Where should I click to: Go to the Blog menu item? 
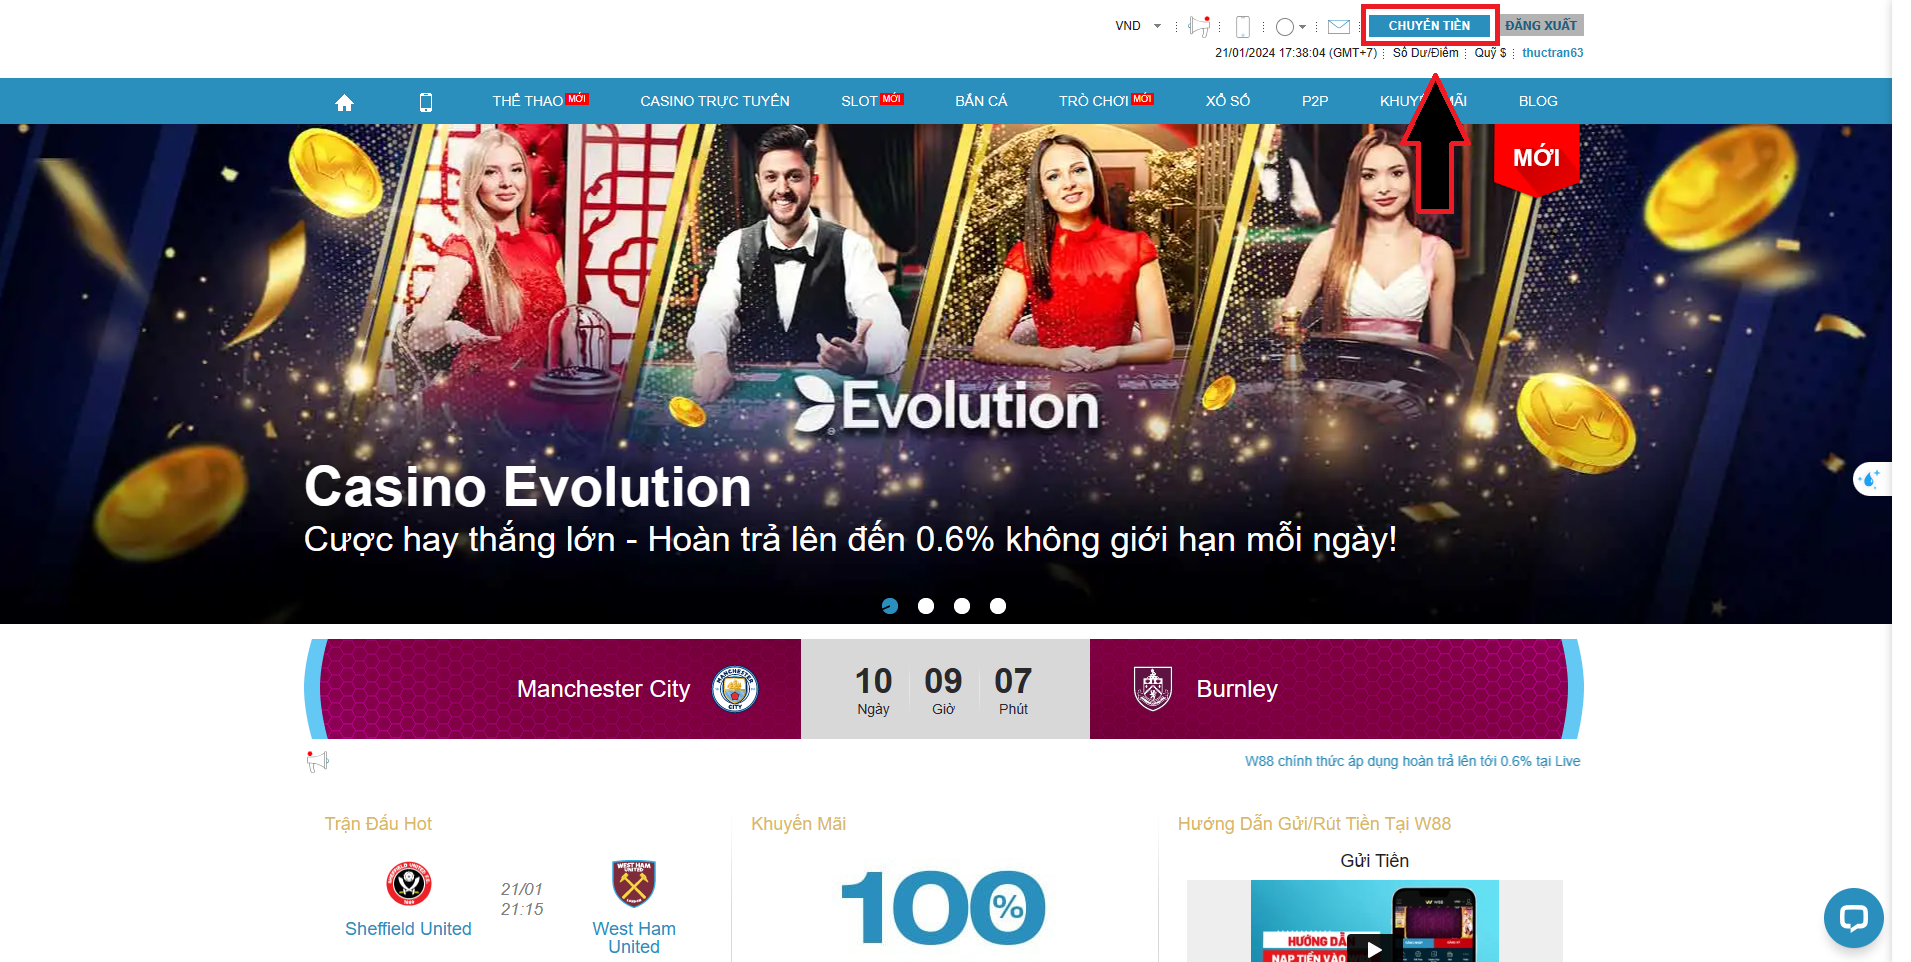point(1537,101)
